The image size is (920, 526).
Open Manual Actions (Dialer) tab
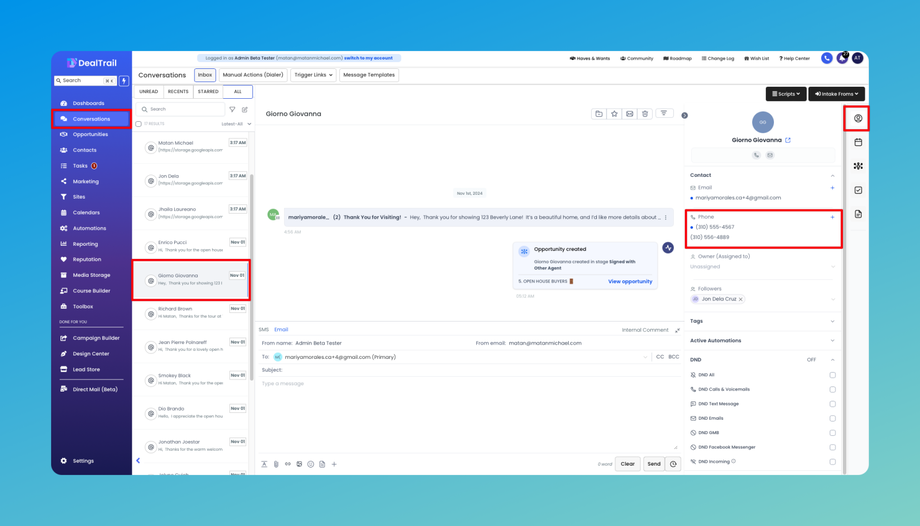253,75
